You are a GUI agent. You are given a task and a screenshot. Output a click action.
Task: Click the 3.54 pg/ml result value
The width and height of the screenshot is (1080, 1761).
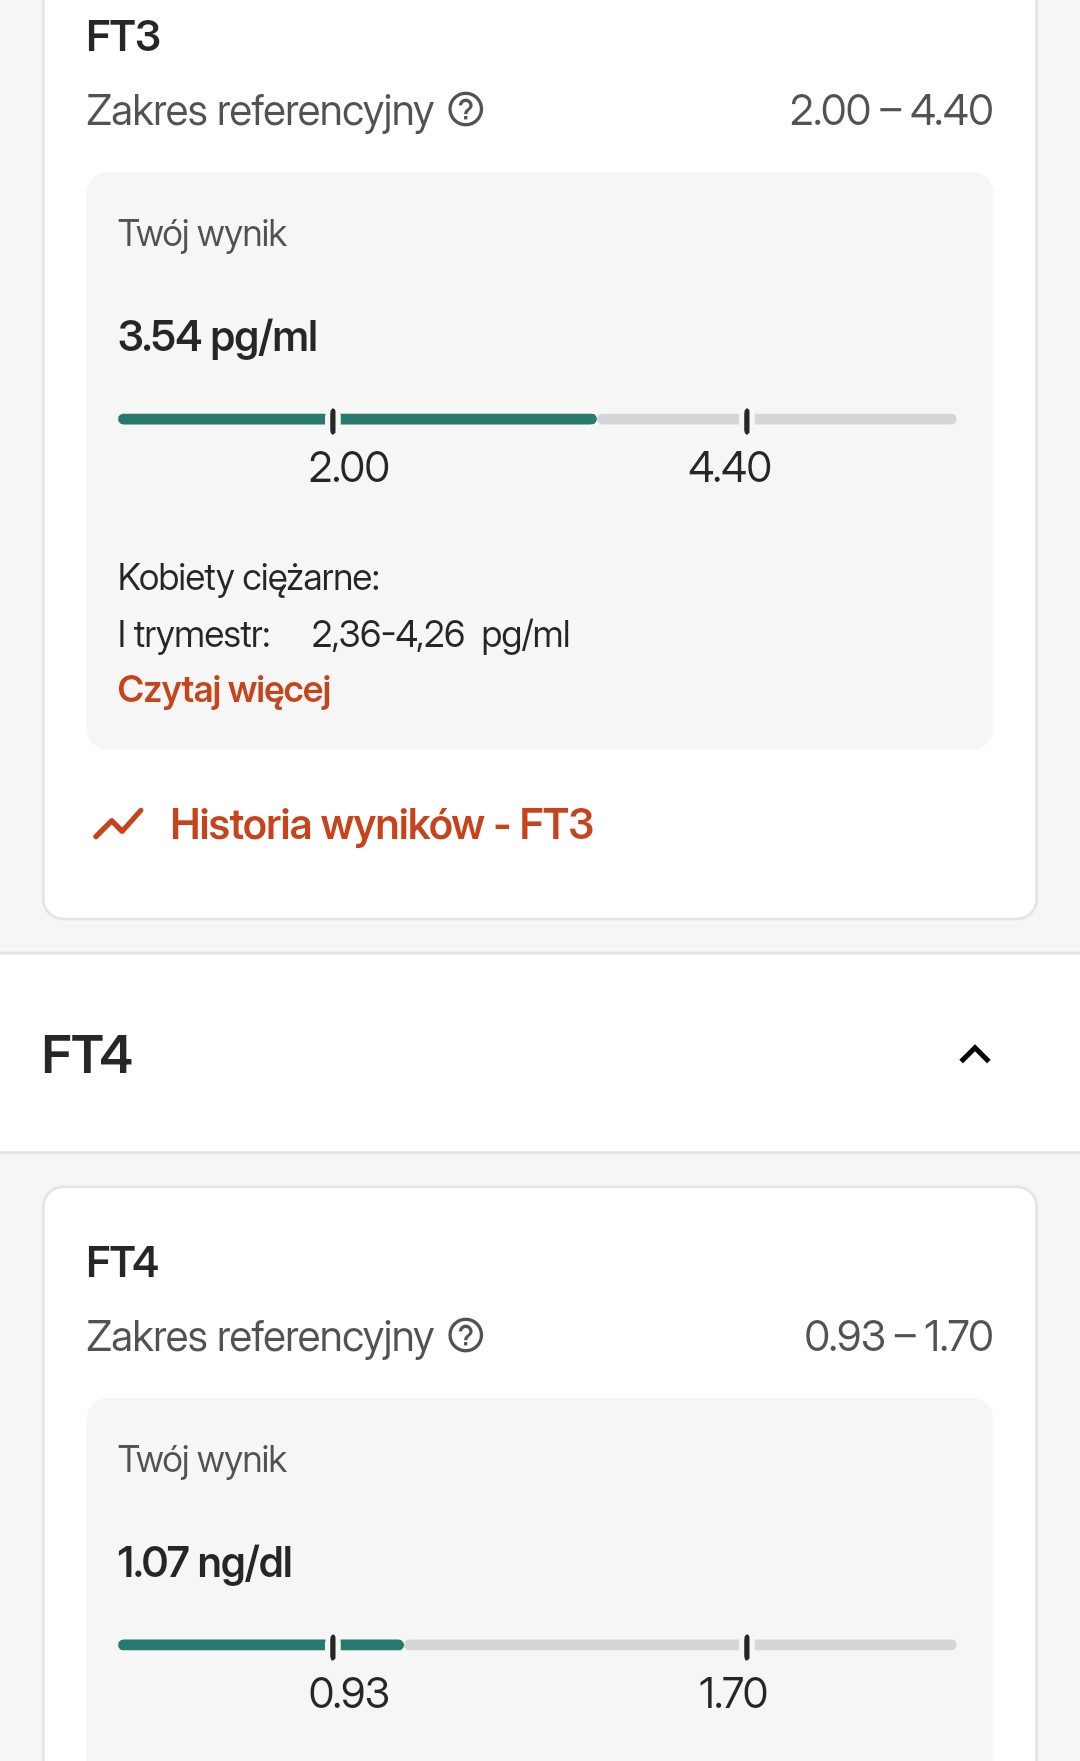coord(217,336)
